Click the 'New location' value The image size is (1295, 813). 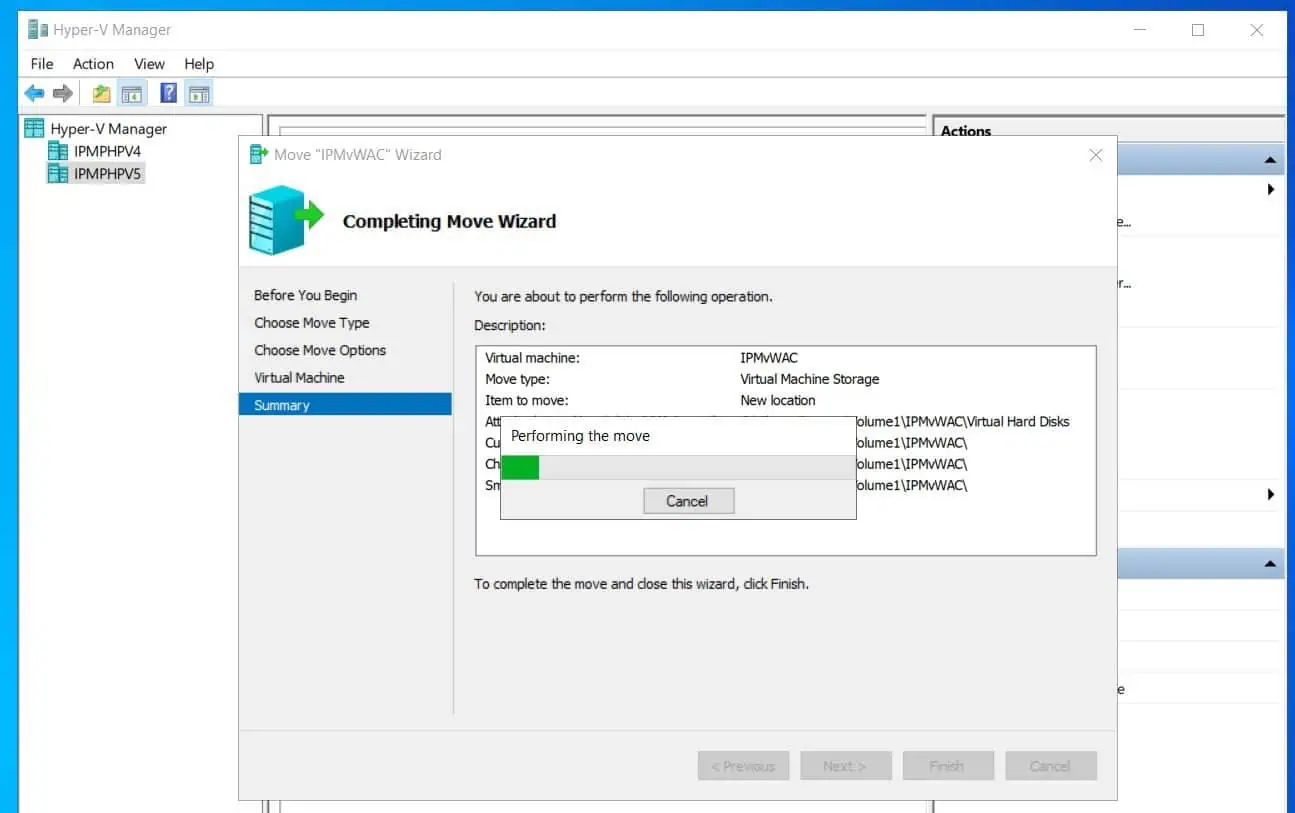778,400
